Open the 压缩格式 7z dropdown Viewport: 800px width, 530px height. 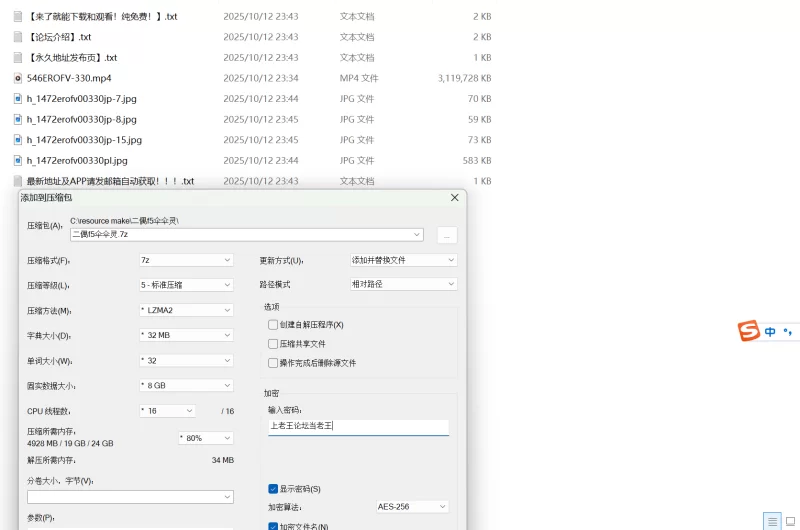point(185,260)
